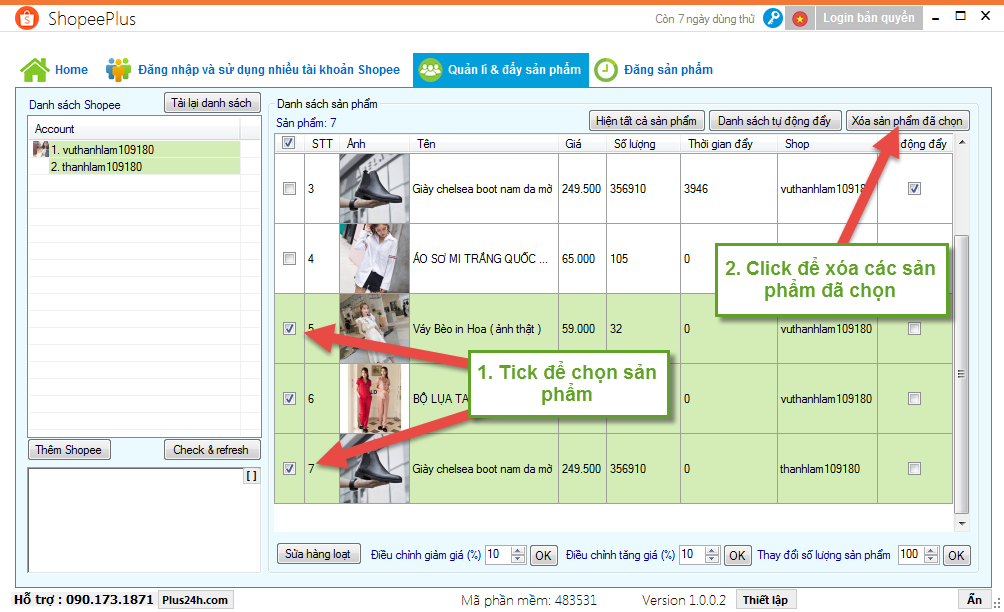Click the avatar of vuthanhlam109180 account
Image resolution: width=1004 pixels, height=612 pixels.
coord(41,150)
